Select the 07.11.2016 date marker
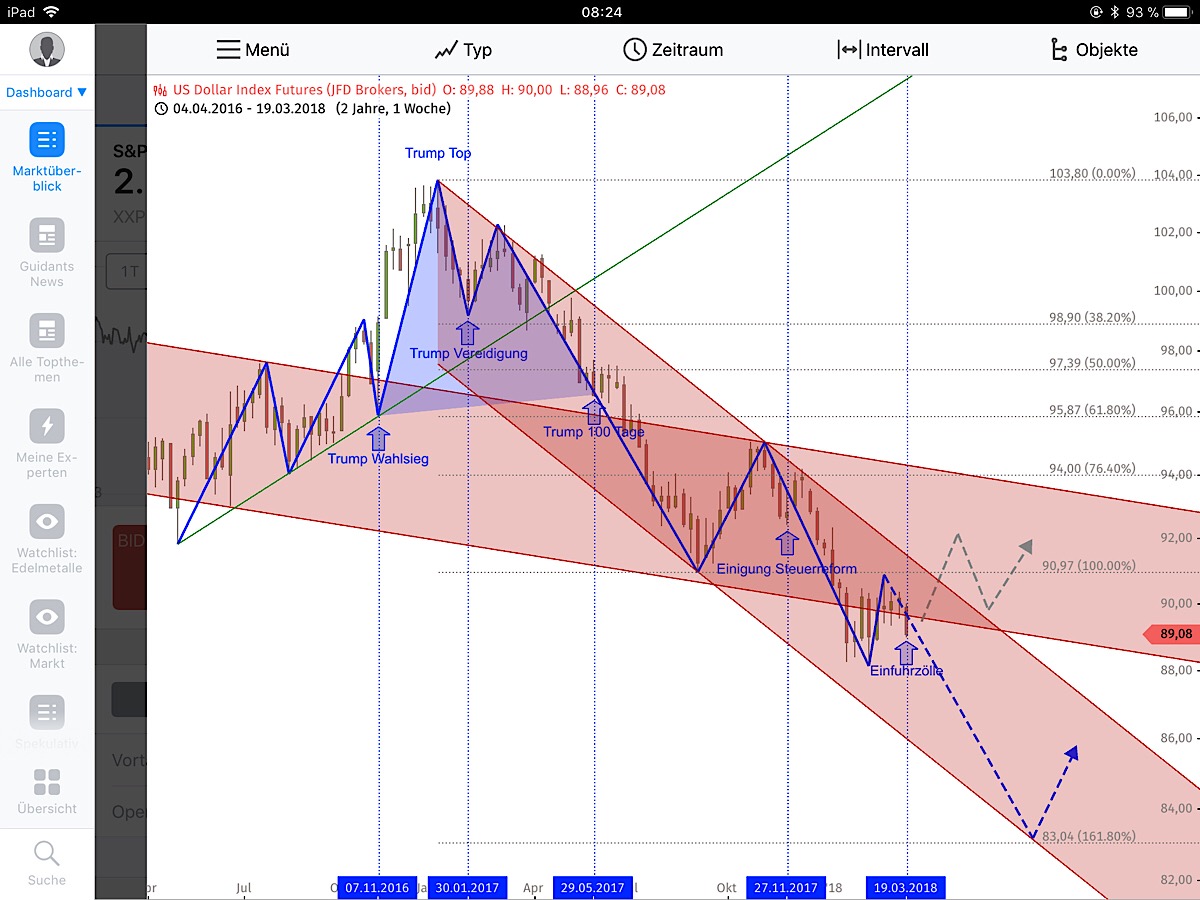Viewport: 1200px width, 900px height. pos(376,887)
